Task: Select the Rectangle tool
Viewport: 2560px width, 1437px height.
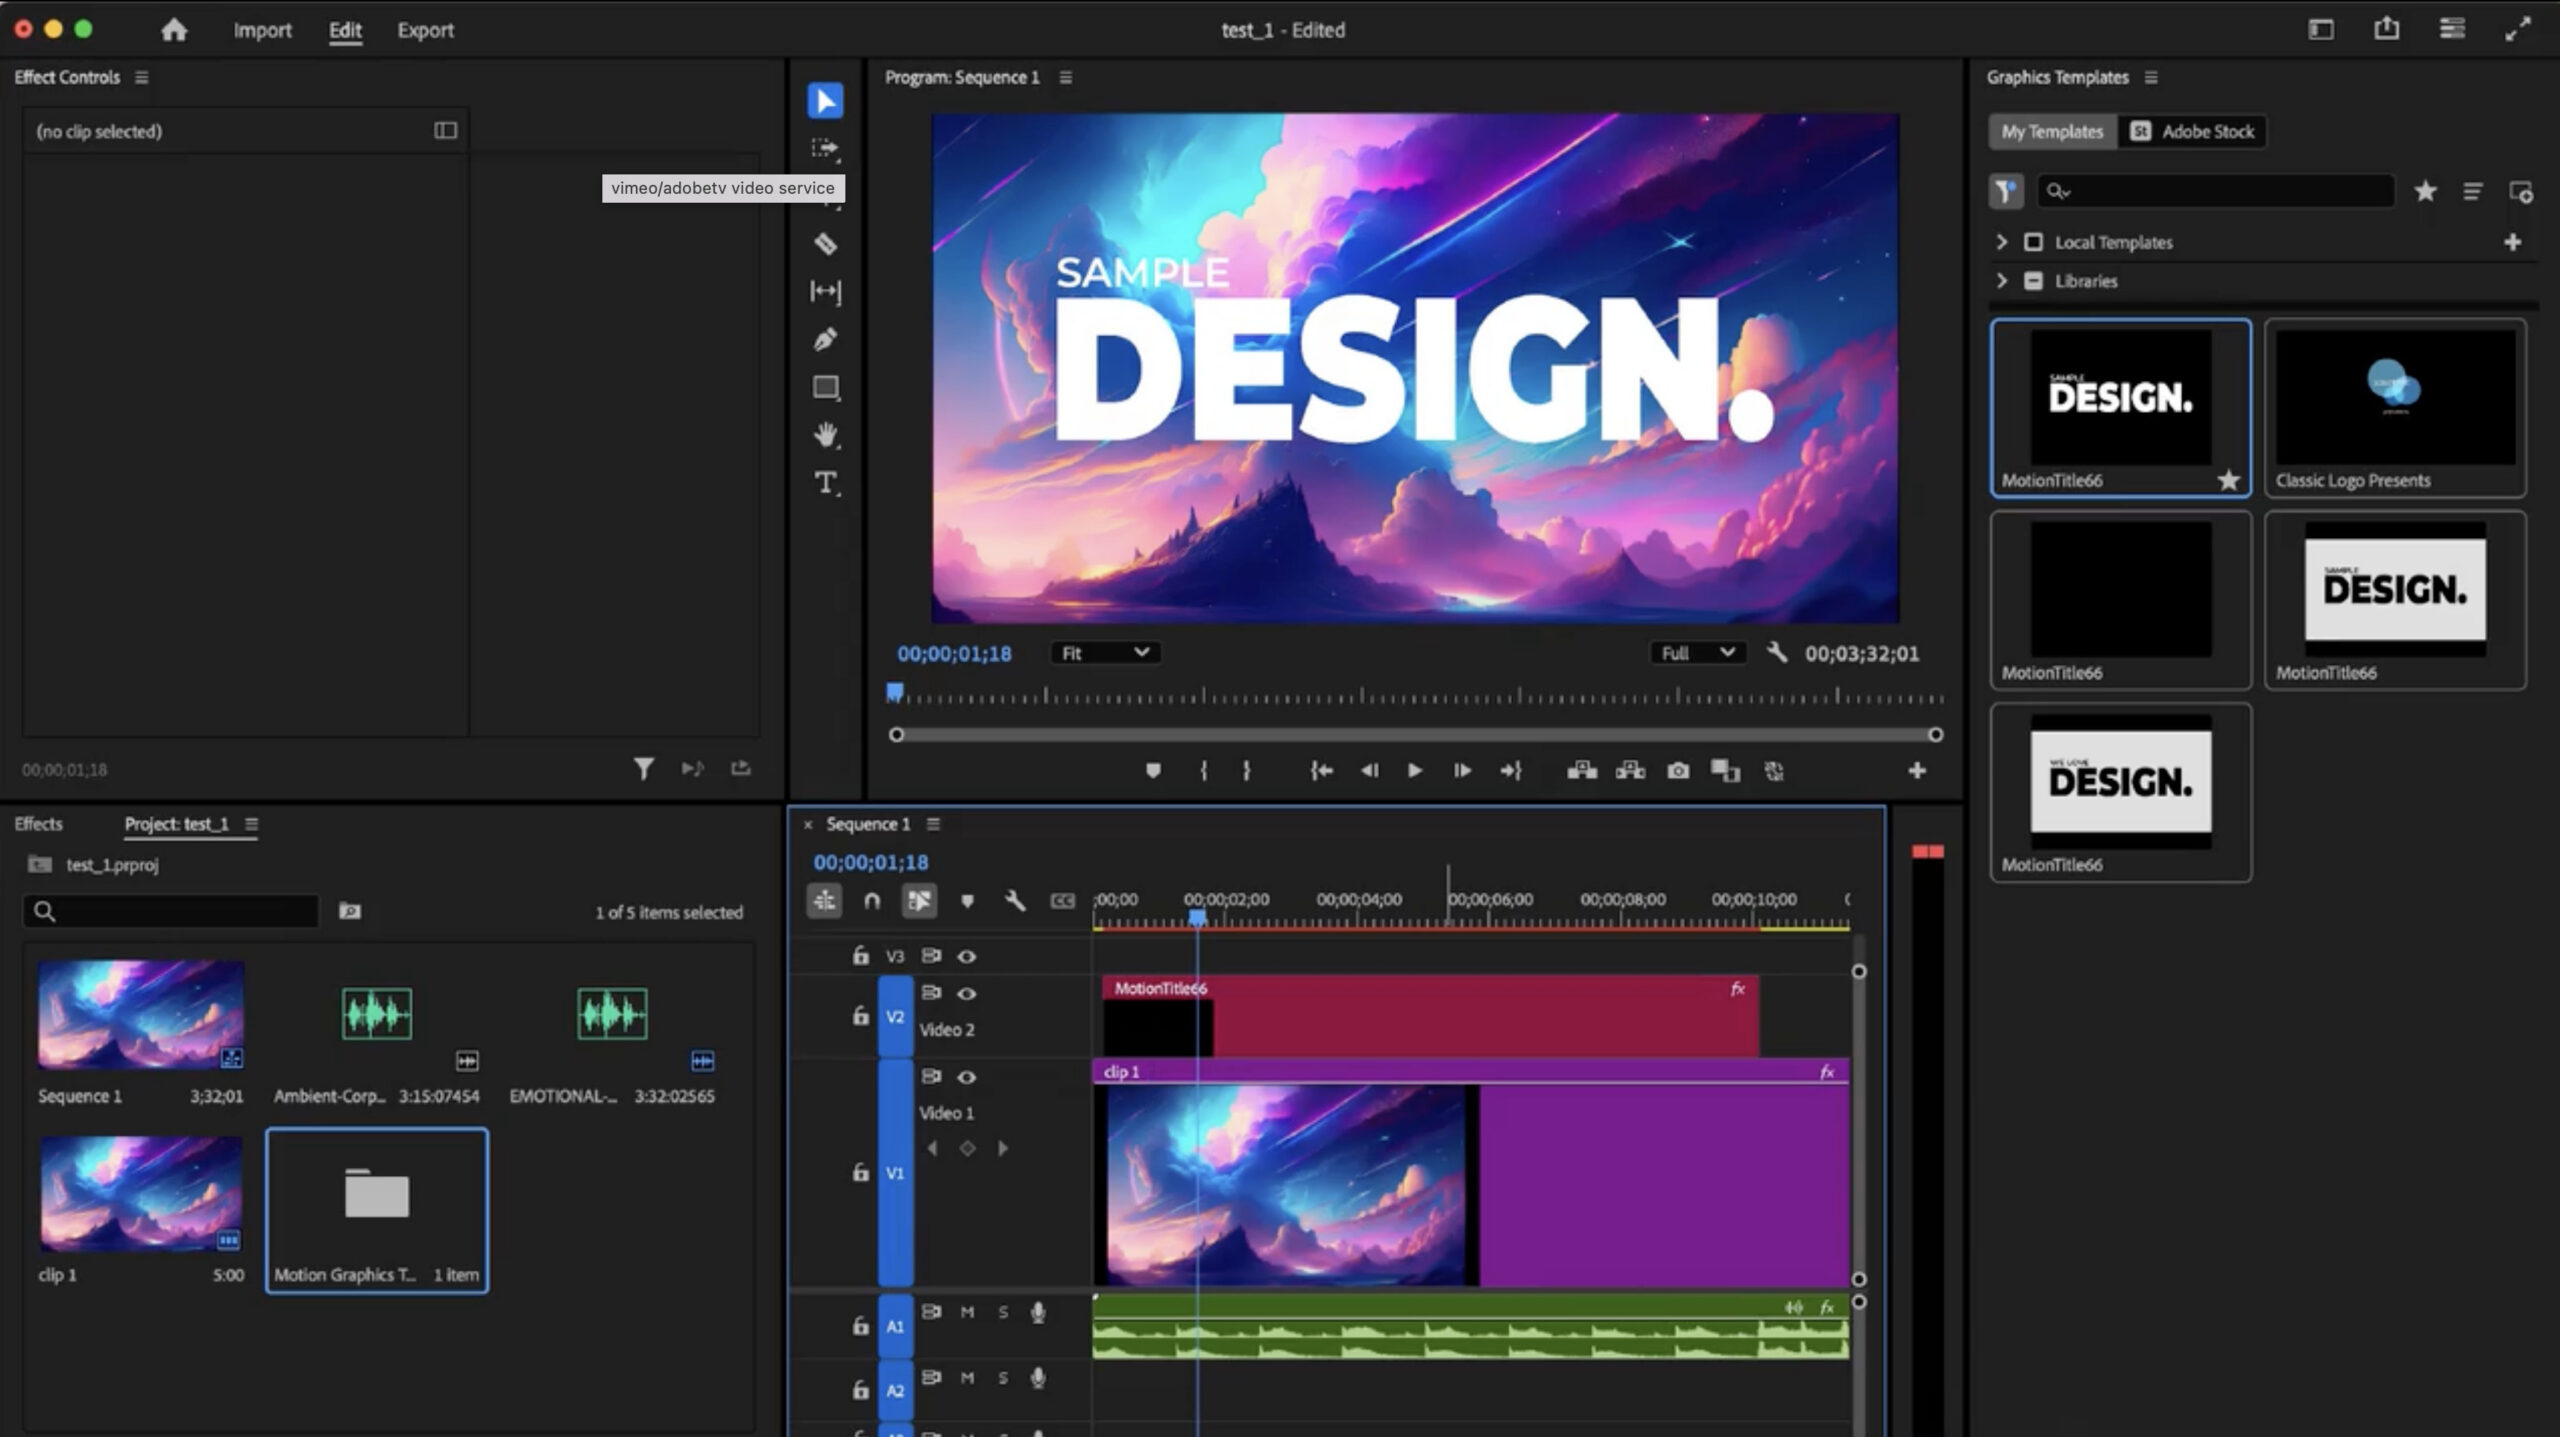Action: tap(825, 388)
